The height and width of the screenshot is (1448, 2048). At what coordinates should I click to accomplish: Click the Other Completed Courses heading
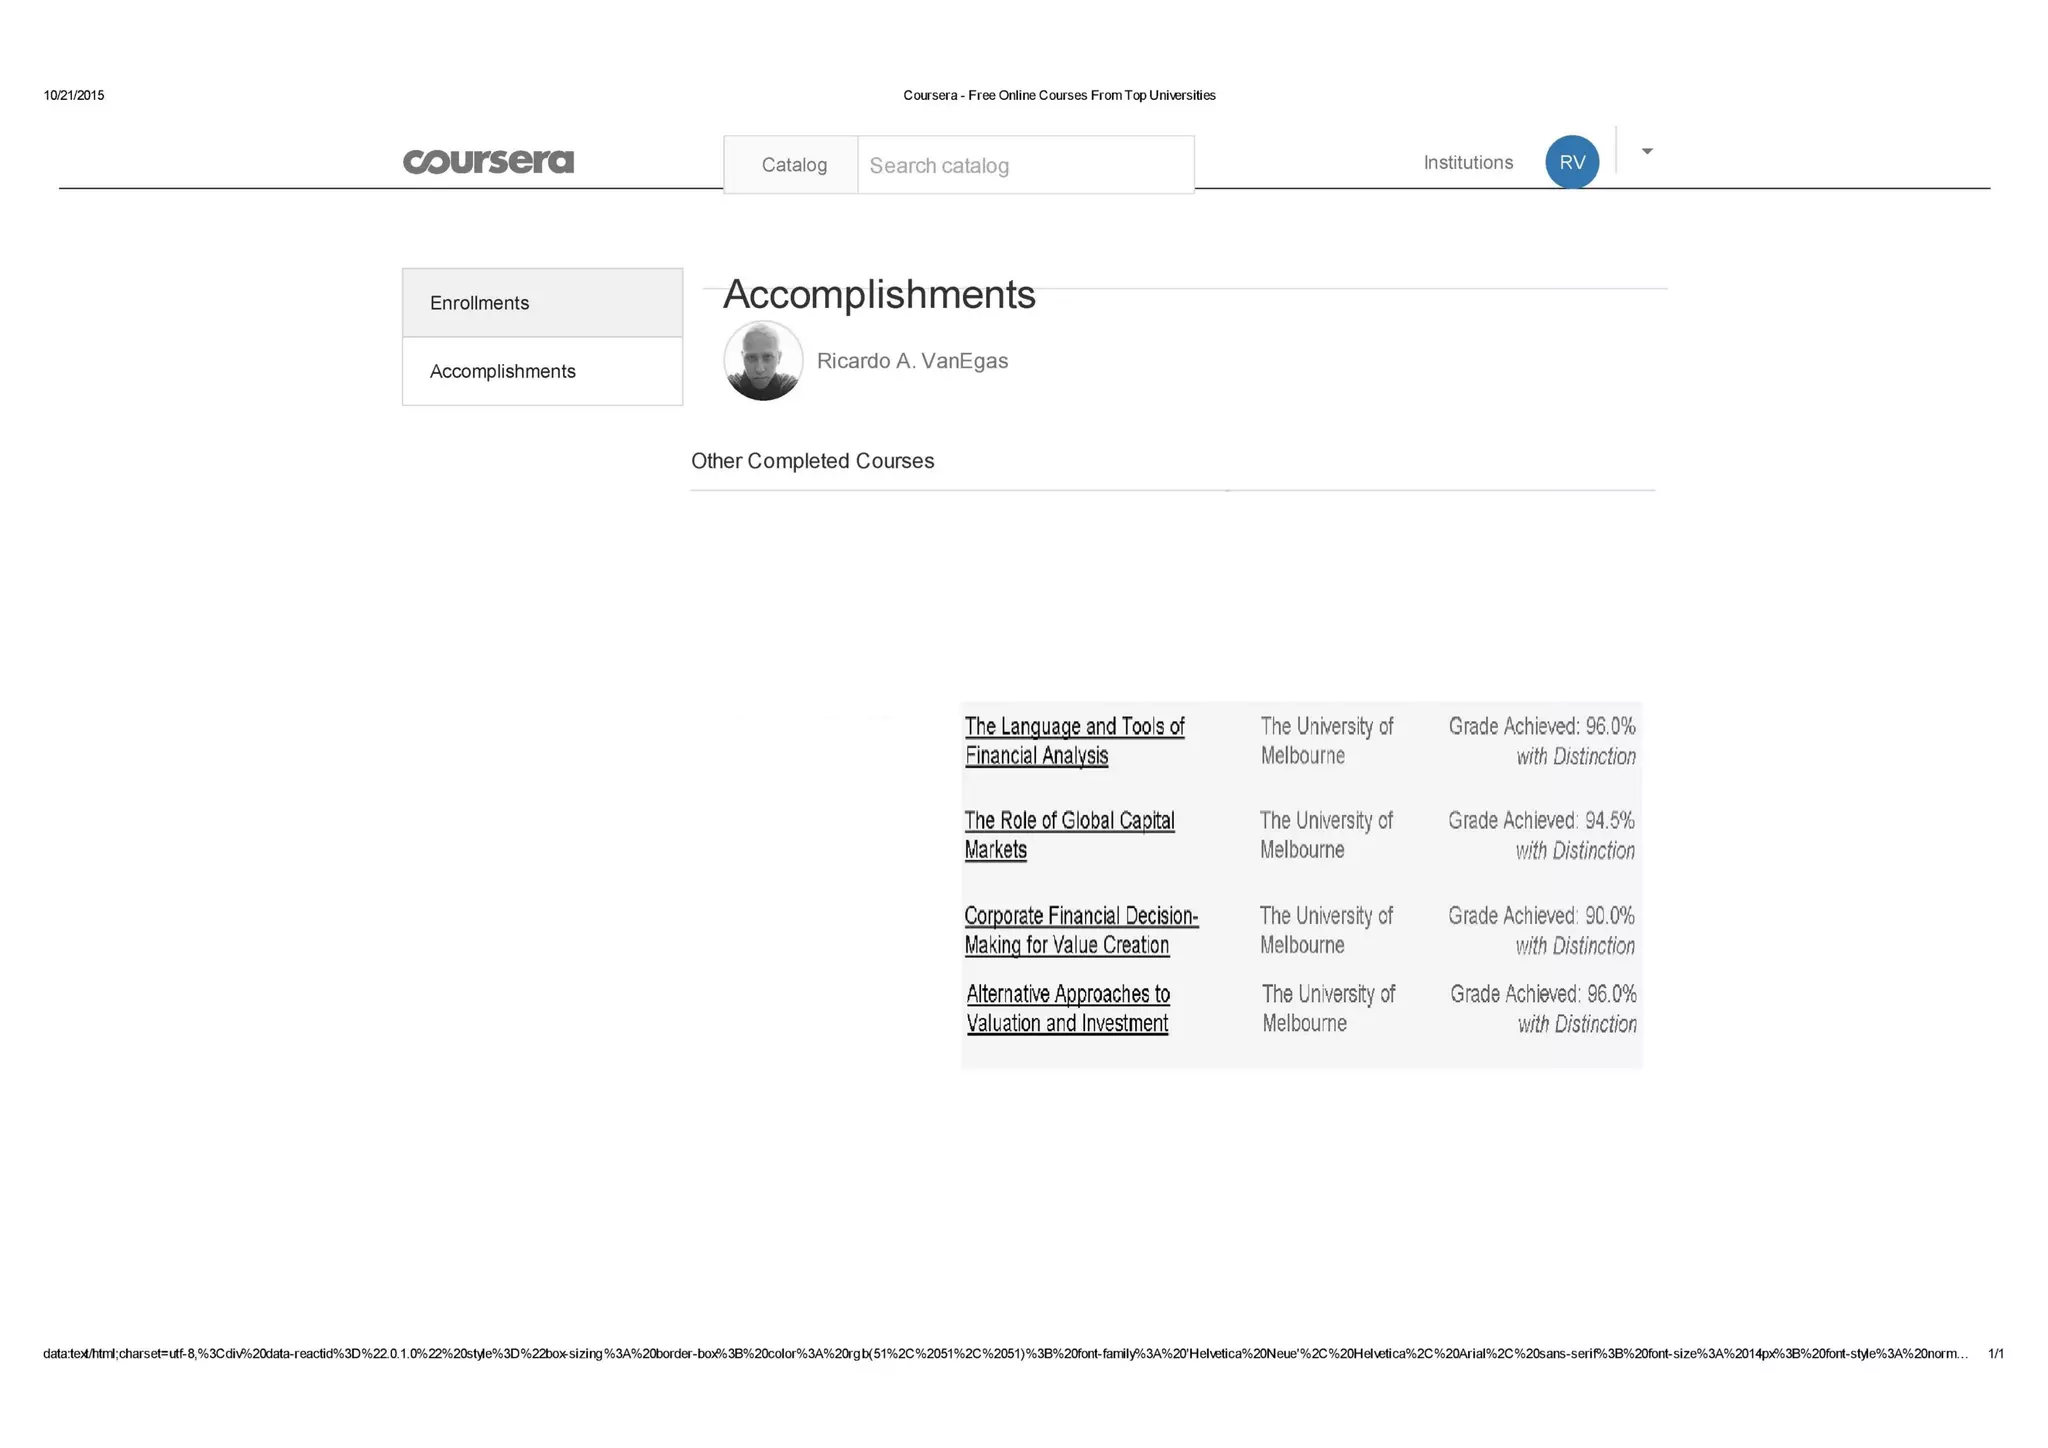(x=812, y=461)
